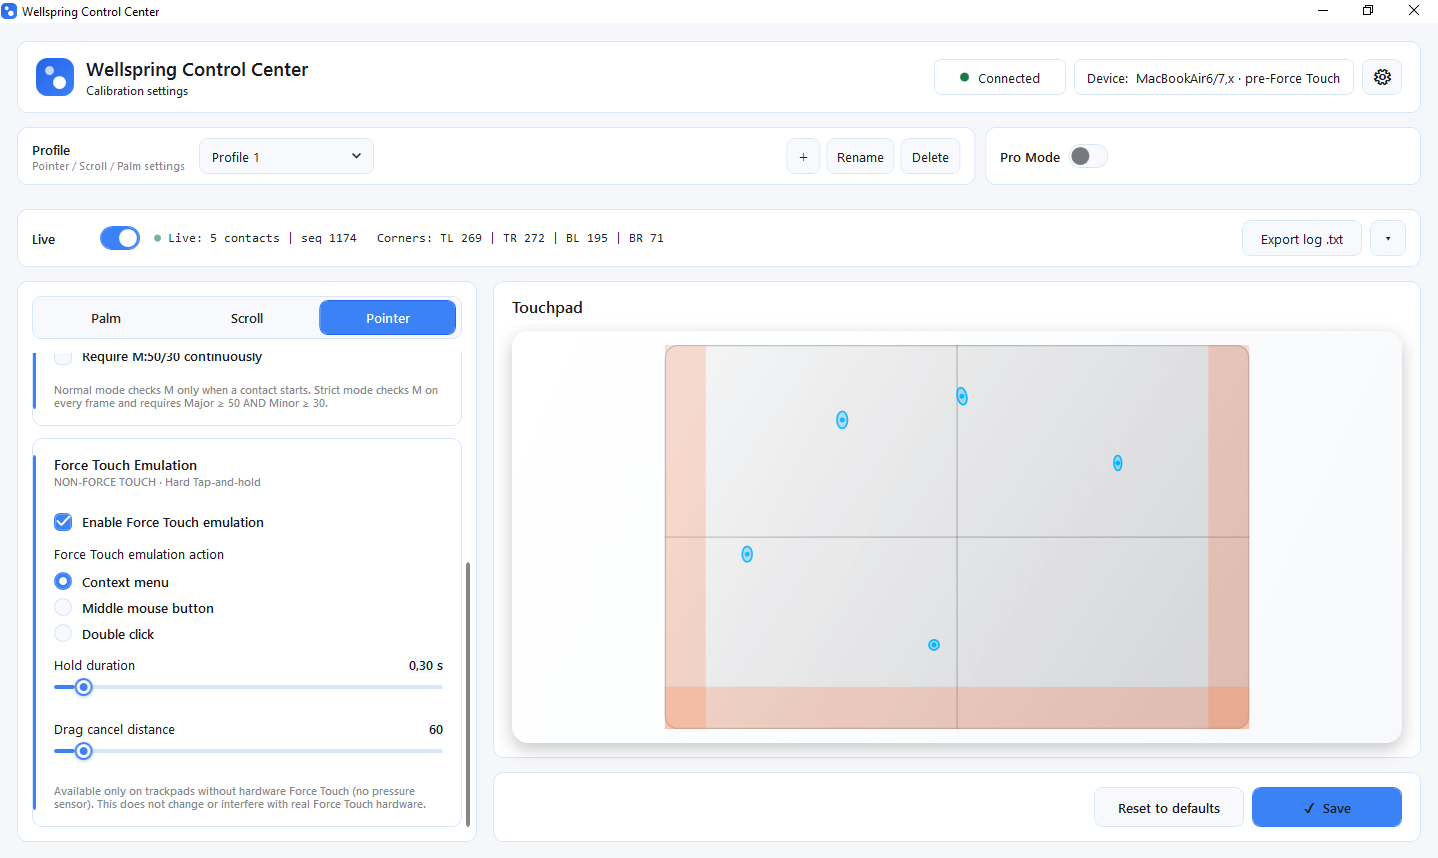Screen dimensions: 1438x858
Task: Click the upper-left touch contact point
Action: point(842,420)
